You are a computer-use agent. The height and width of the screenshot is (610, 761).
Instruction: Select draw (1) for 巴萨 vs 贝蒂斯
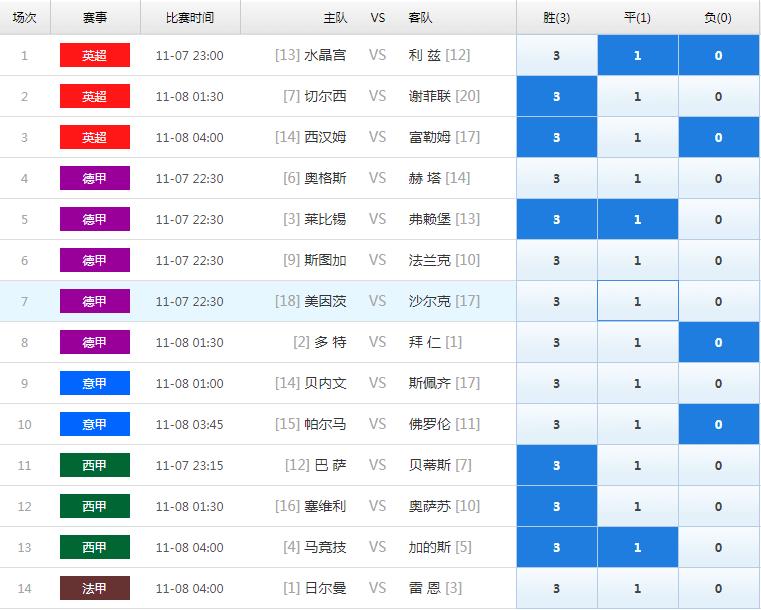637,465
